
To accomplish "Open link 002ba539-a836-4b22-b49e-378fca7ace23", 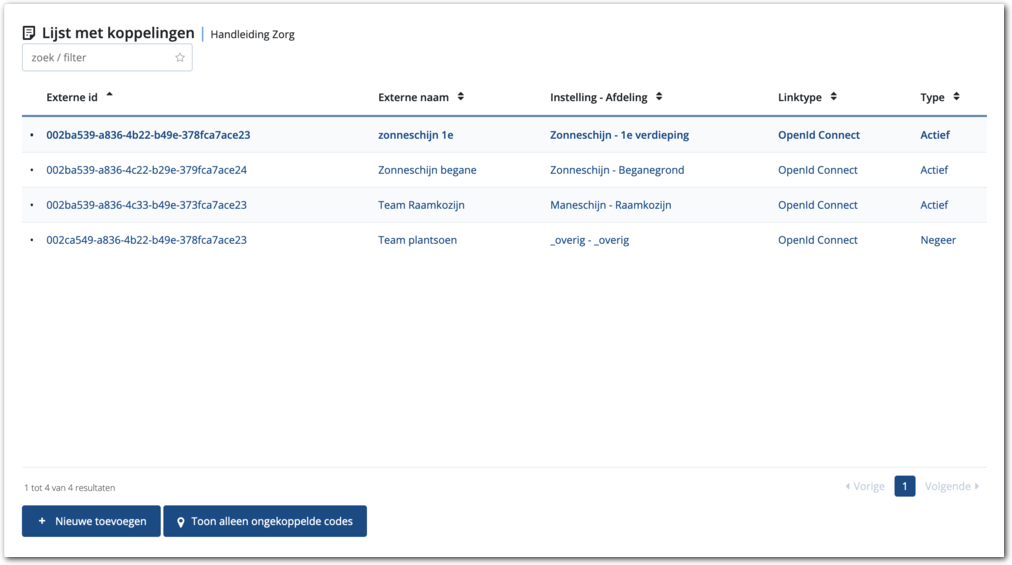I will click(147, 135).
